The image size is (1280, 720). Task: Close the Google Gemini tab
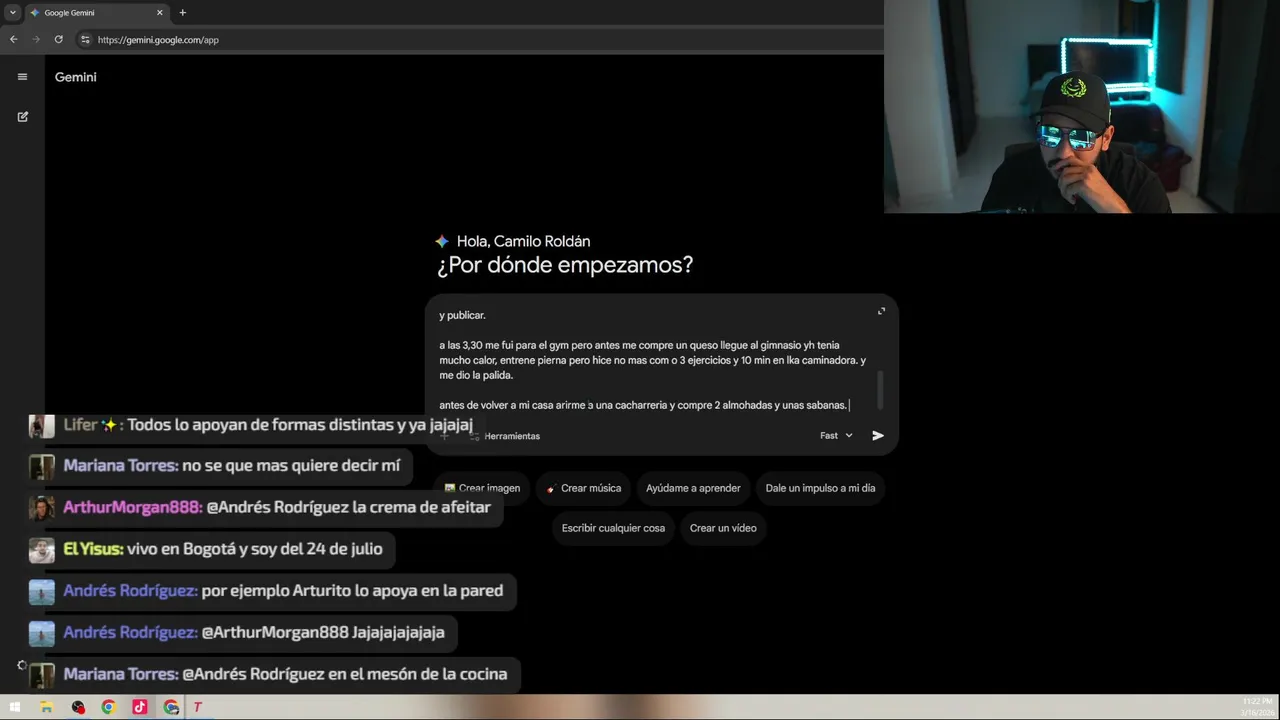(160, 13)
